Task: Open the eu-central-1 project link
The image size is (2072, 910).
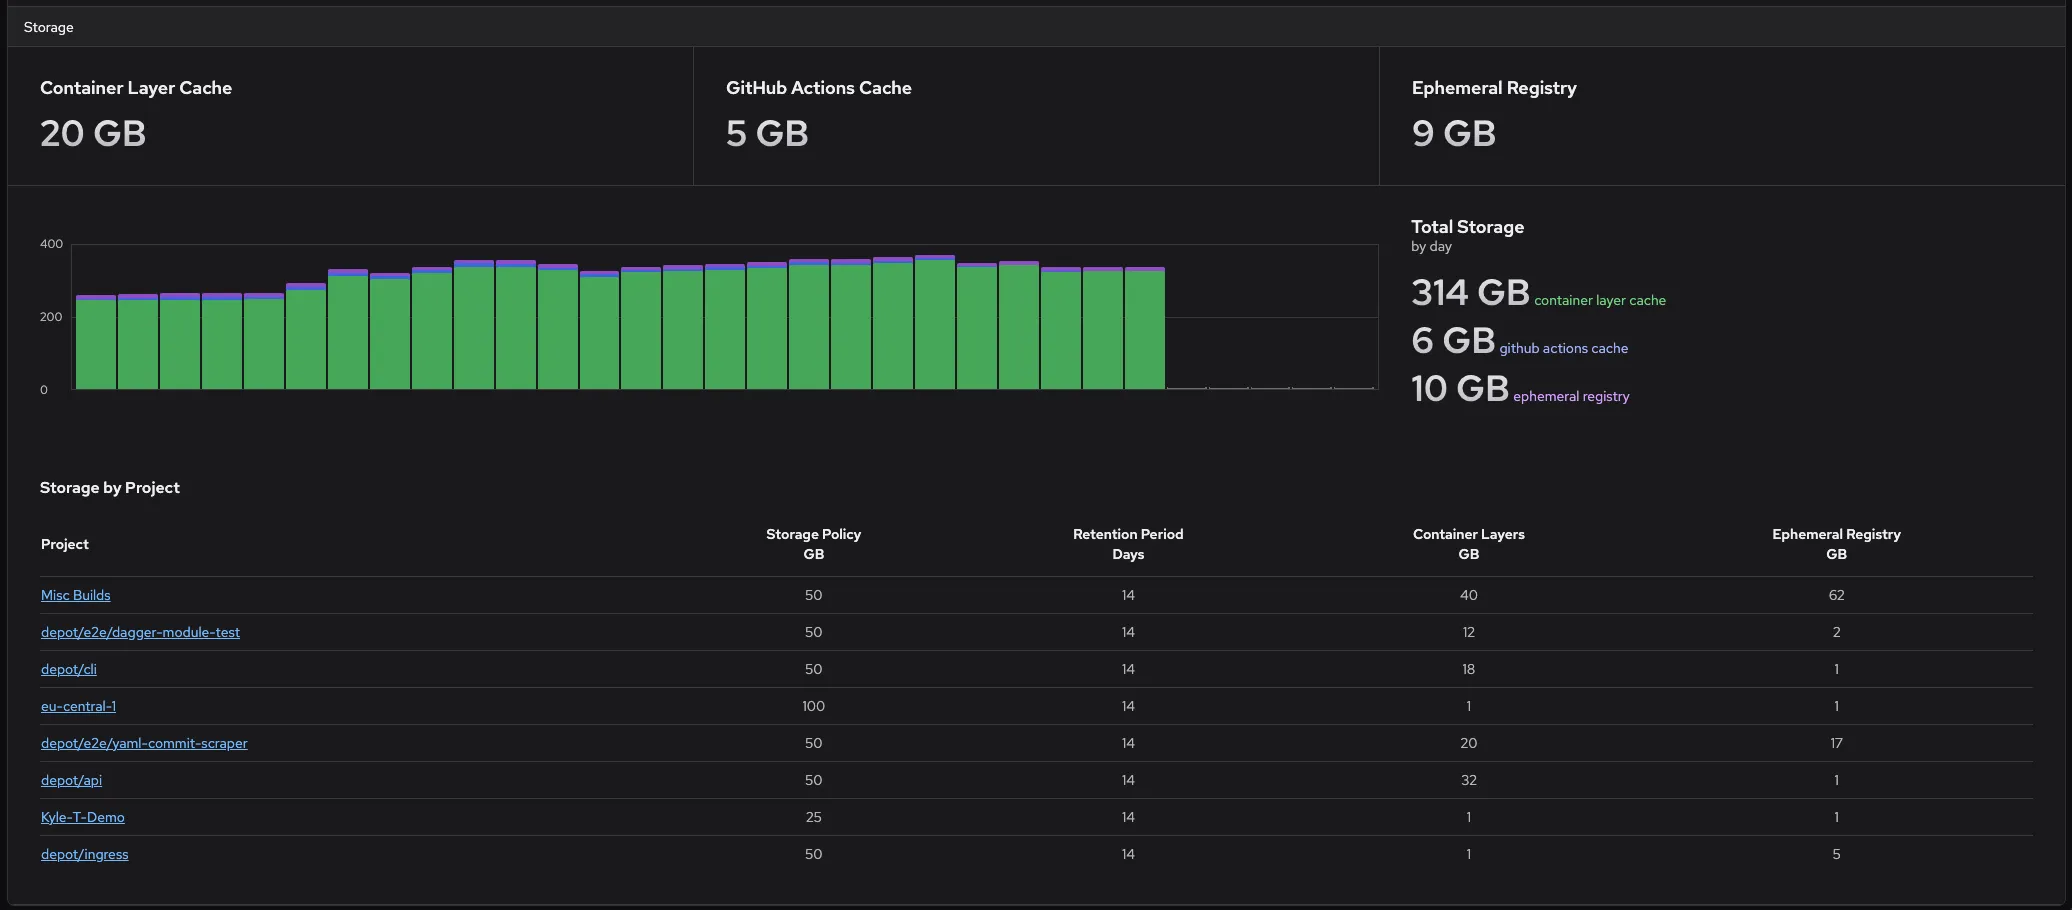Action: point(78,706)
